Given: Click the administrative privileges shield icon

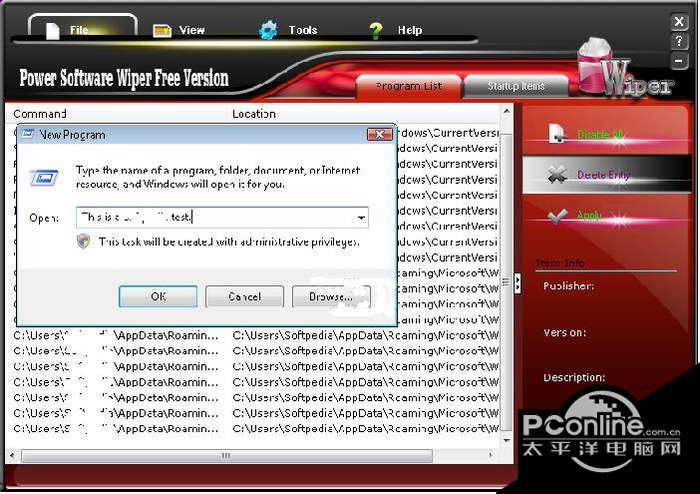Looking at the screenshot, I should tap(83, 241).
